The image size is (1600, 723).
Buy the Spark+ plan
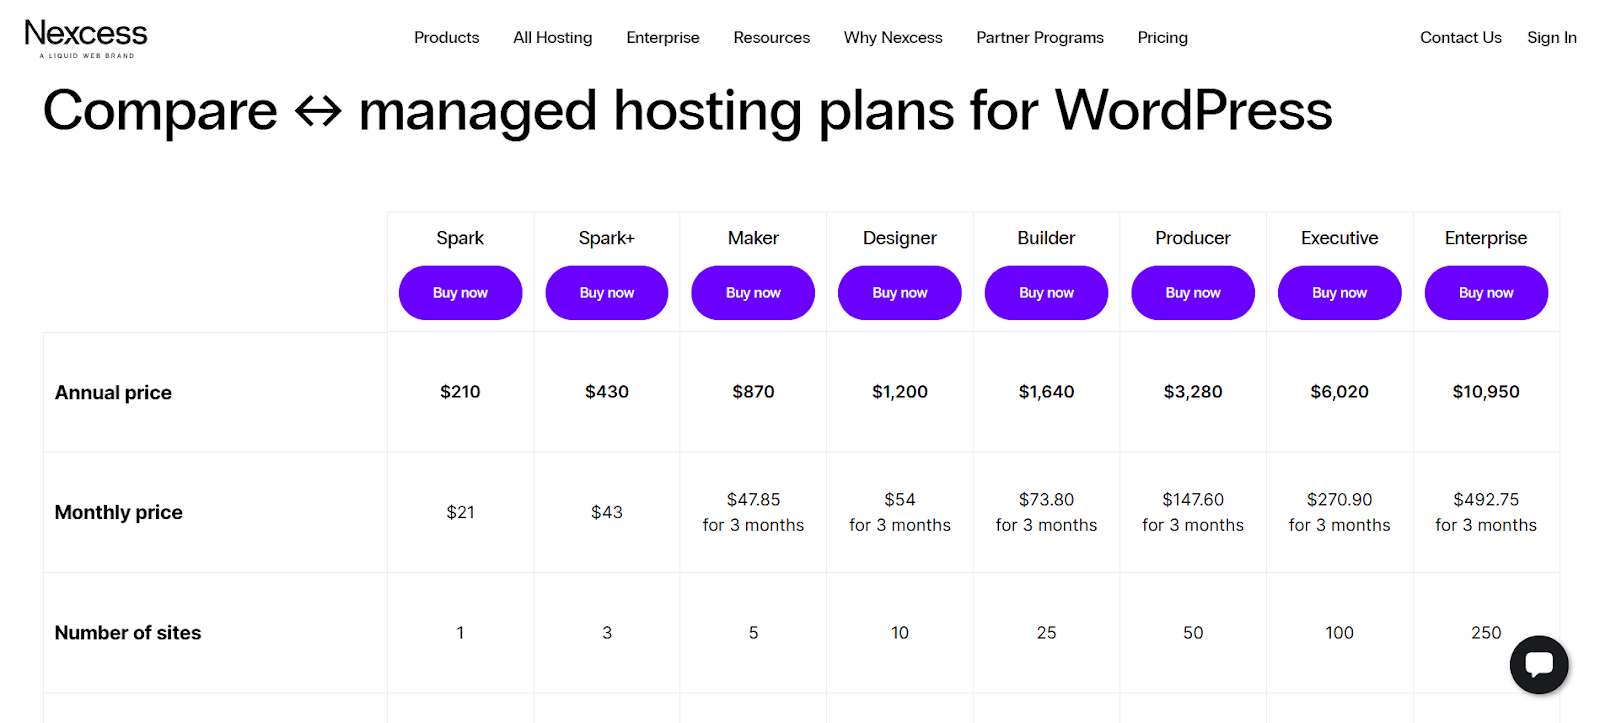coord(607,293)
